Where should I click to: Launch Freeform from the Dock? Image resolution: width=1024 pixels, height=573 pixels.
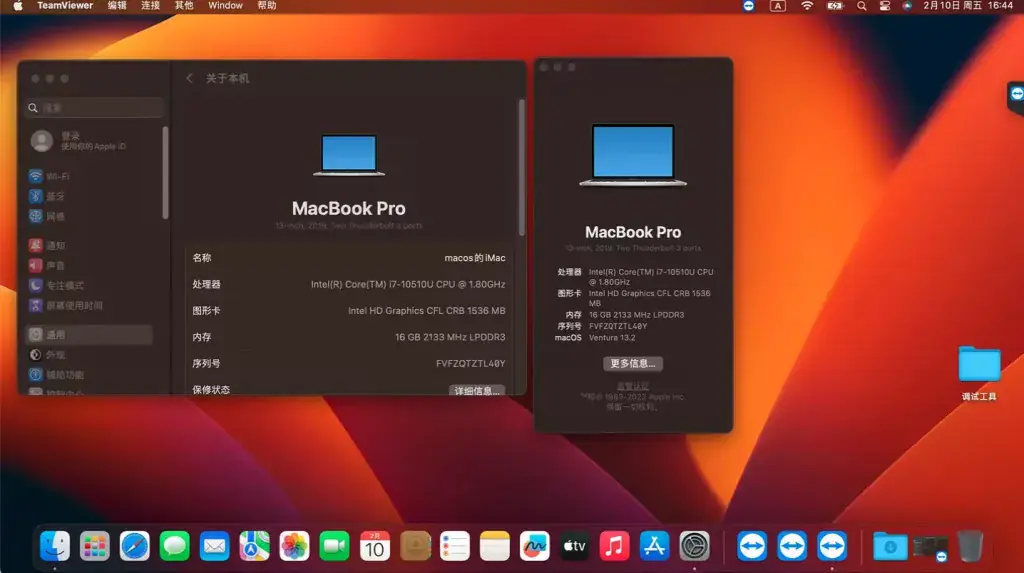click(535, 546)
